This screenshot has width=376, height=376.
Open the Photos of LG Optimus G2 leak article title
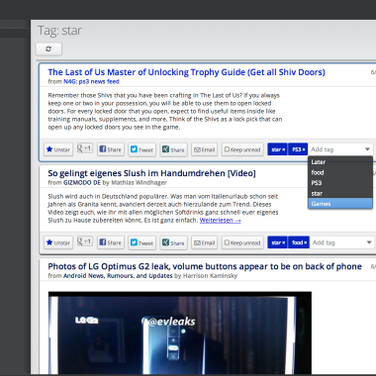205,266
